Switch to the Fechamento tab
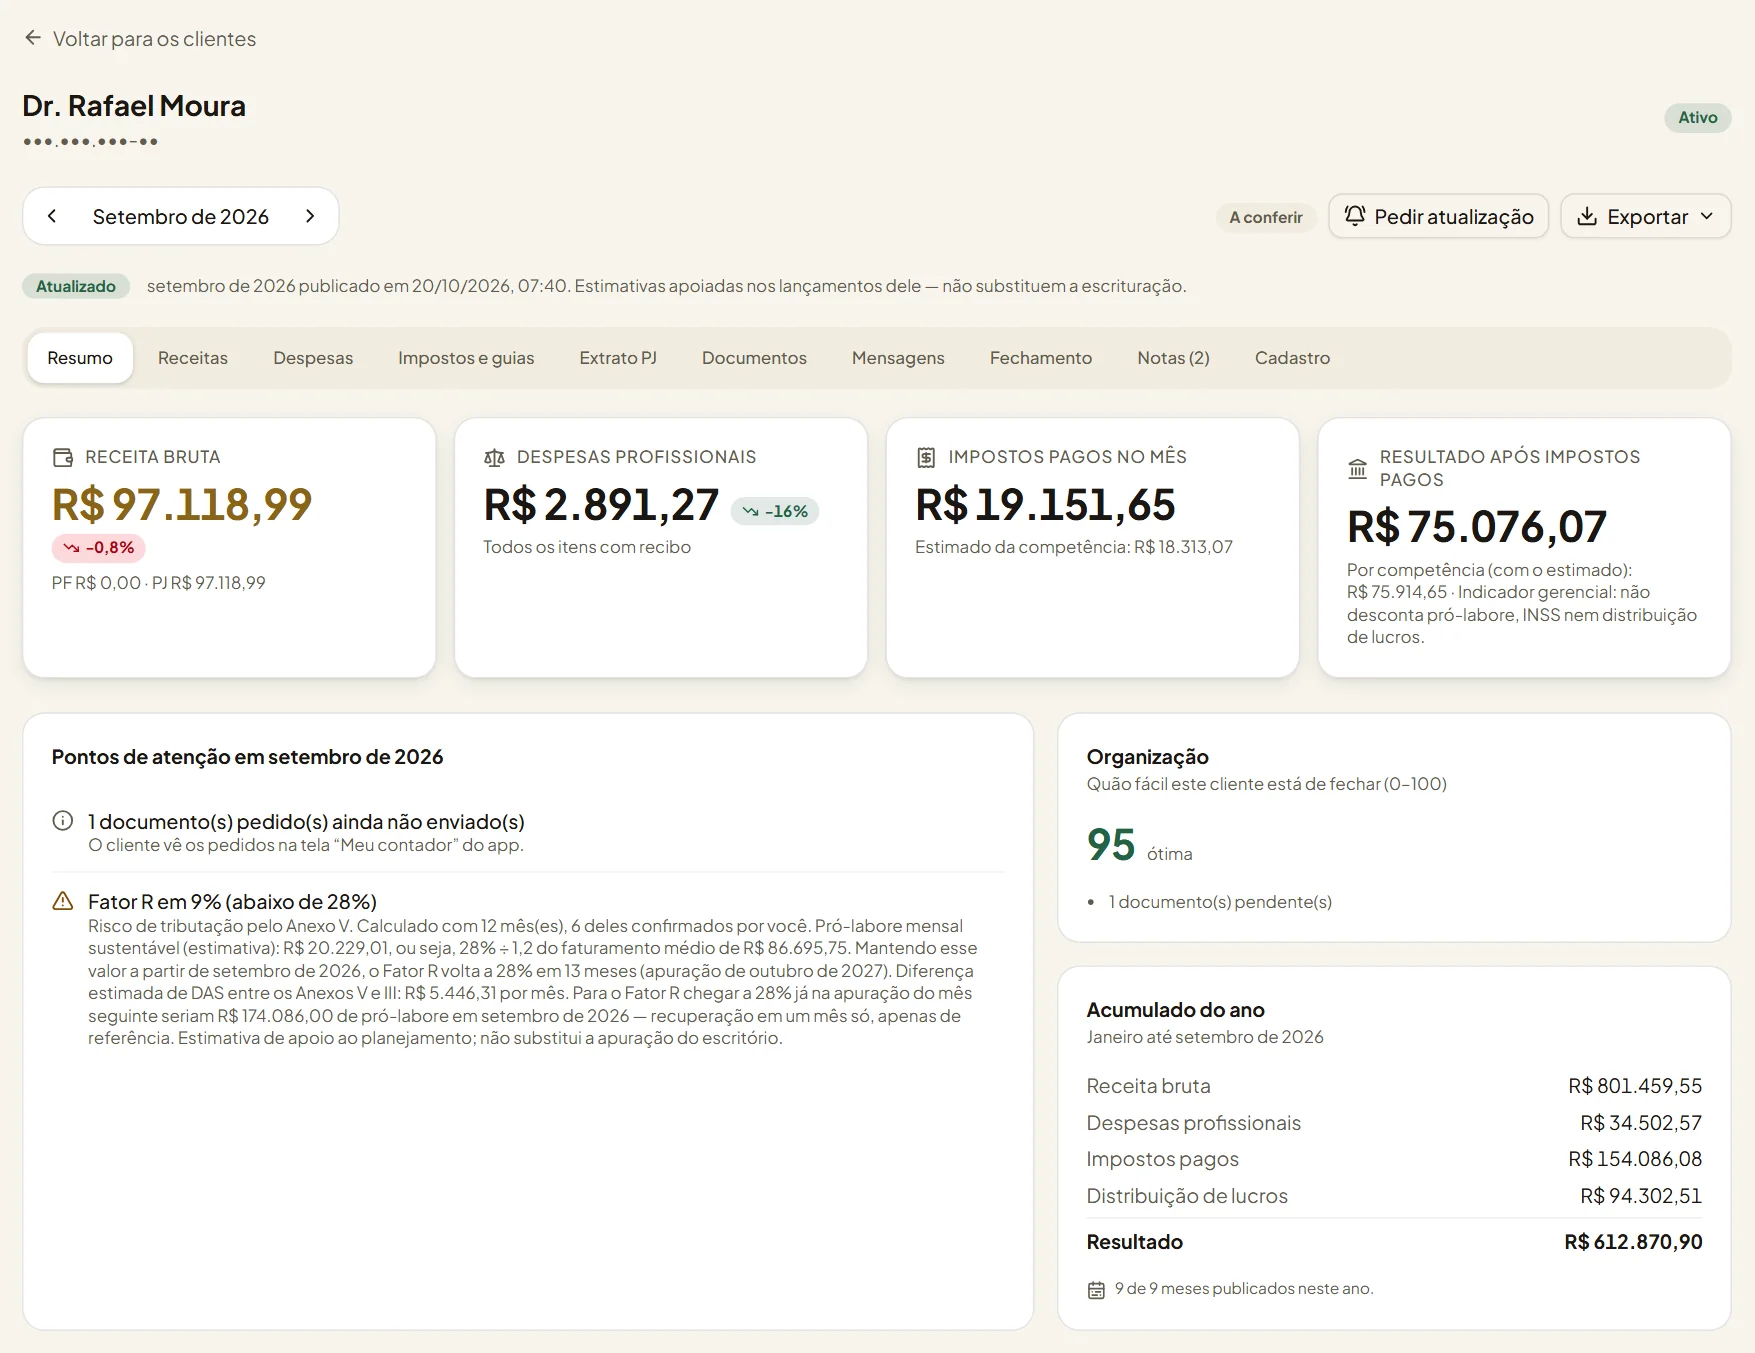Viewport: 1755px width, 1353px height. 1041,358
